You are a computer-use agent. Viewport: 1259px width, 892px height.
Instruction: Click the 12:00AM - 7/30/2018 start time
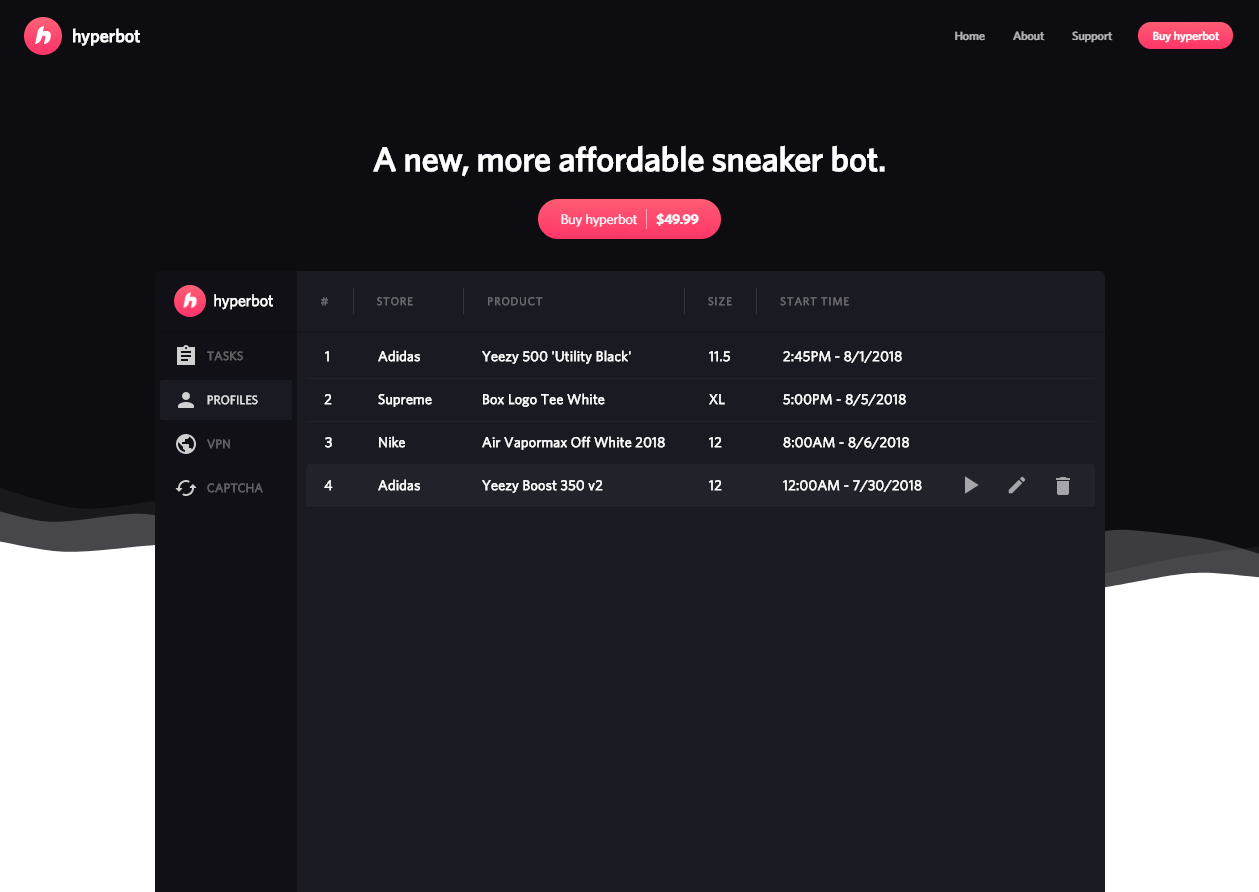pyautogui.click(x=852, y=486)
